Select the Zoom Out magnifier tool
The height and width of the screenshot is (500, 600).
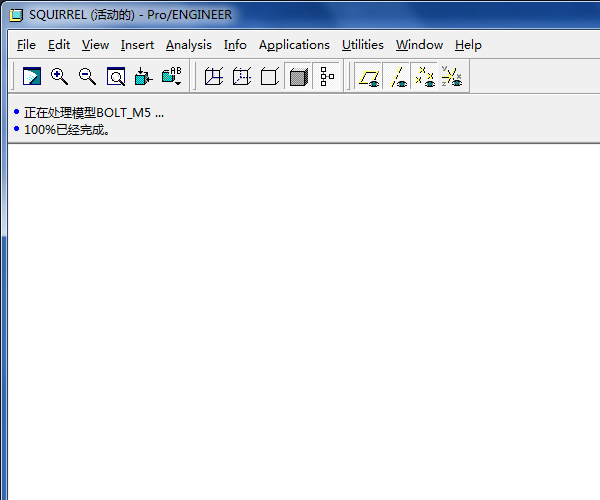point(87,76)
